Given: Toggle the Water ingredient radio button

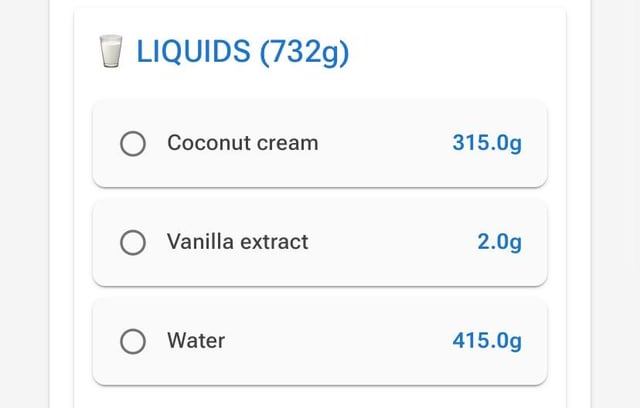Looking at the screenshot, I should [133, 342].
